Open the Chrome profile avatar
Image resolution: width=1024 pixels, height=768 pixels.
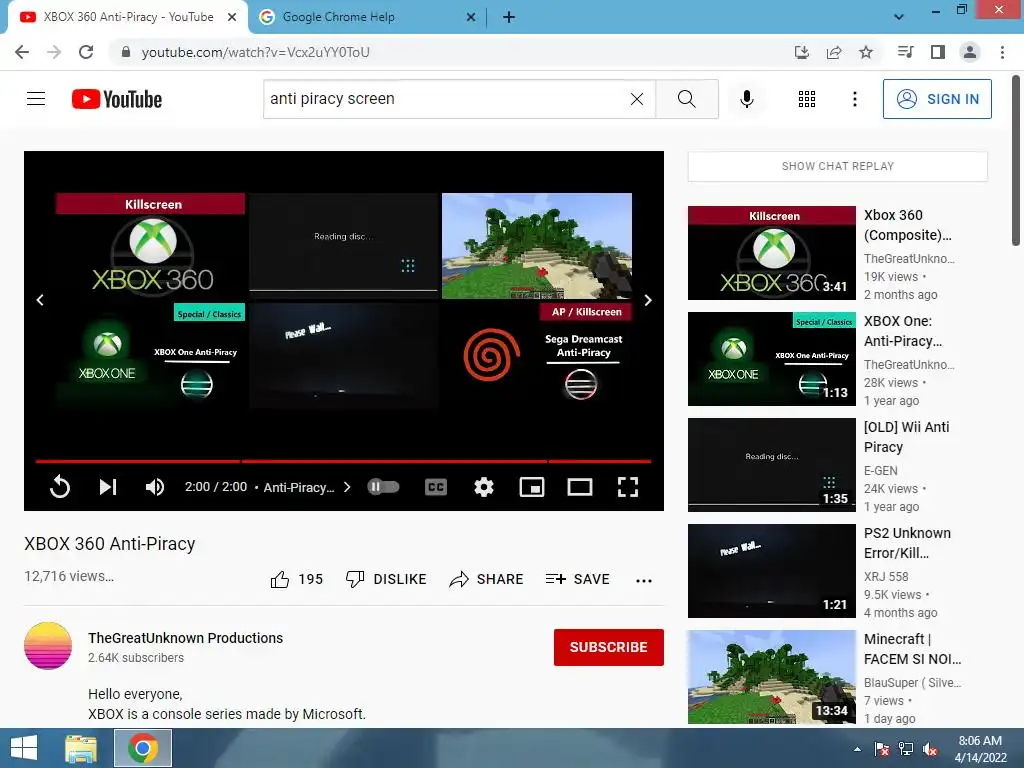970,52
